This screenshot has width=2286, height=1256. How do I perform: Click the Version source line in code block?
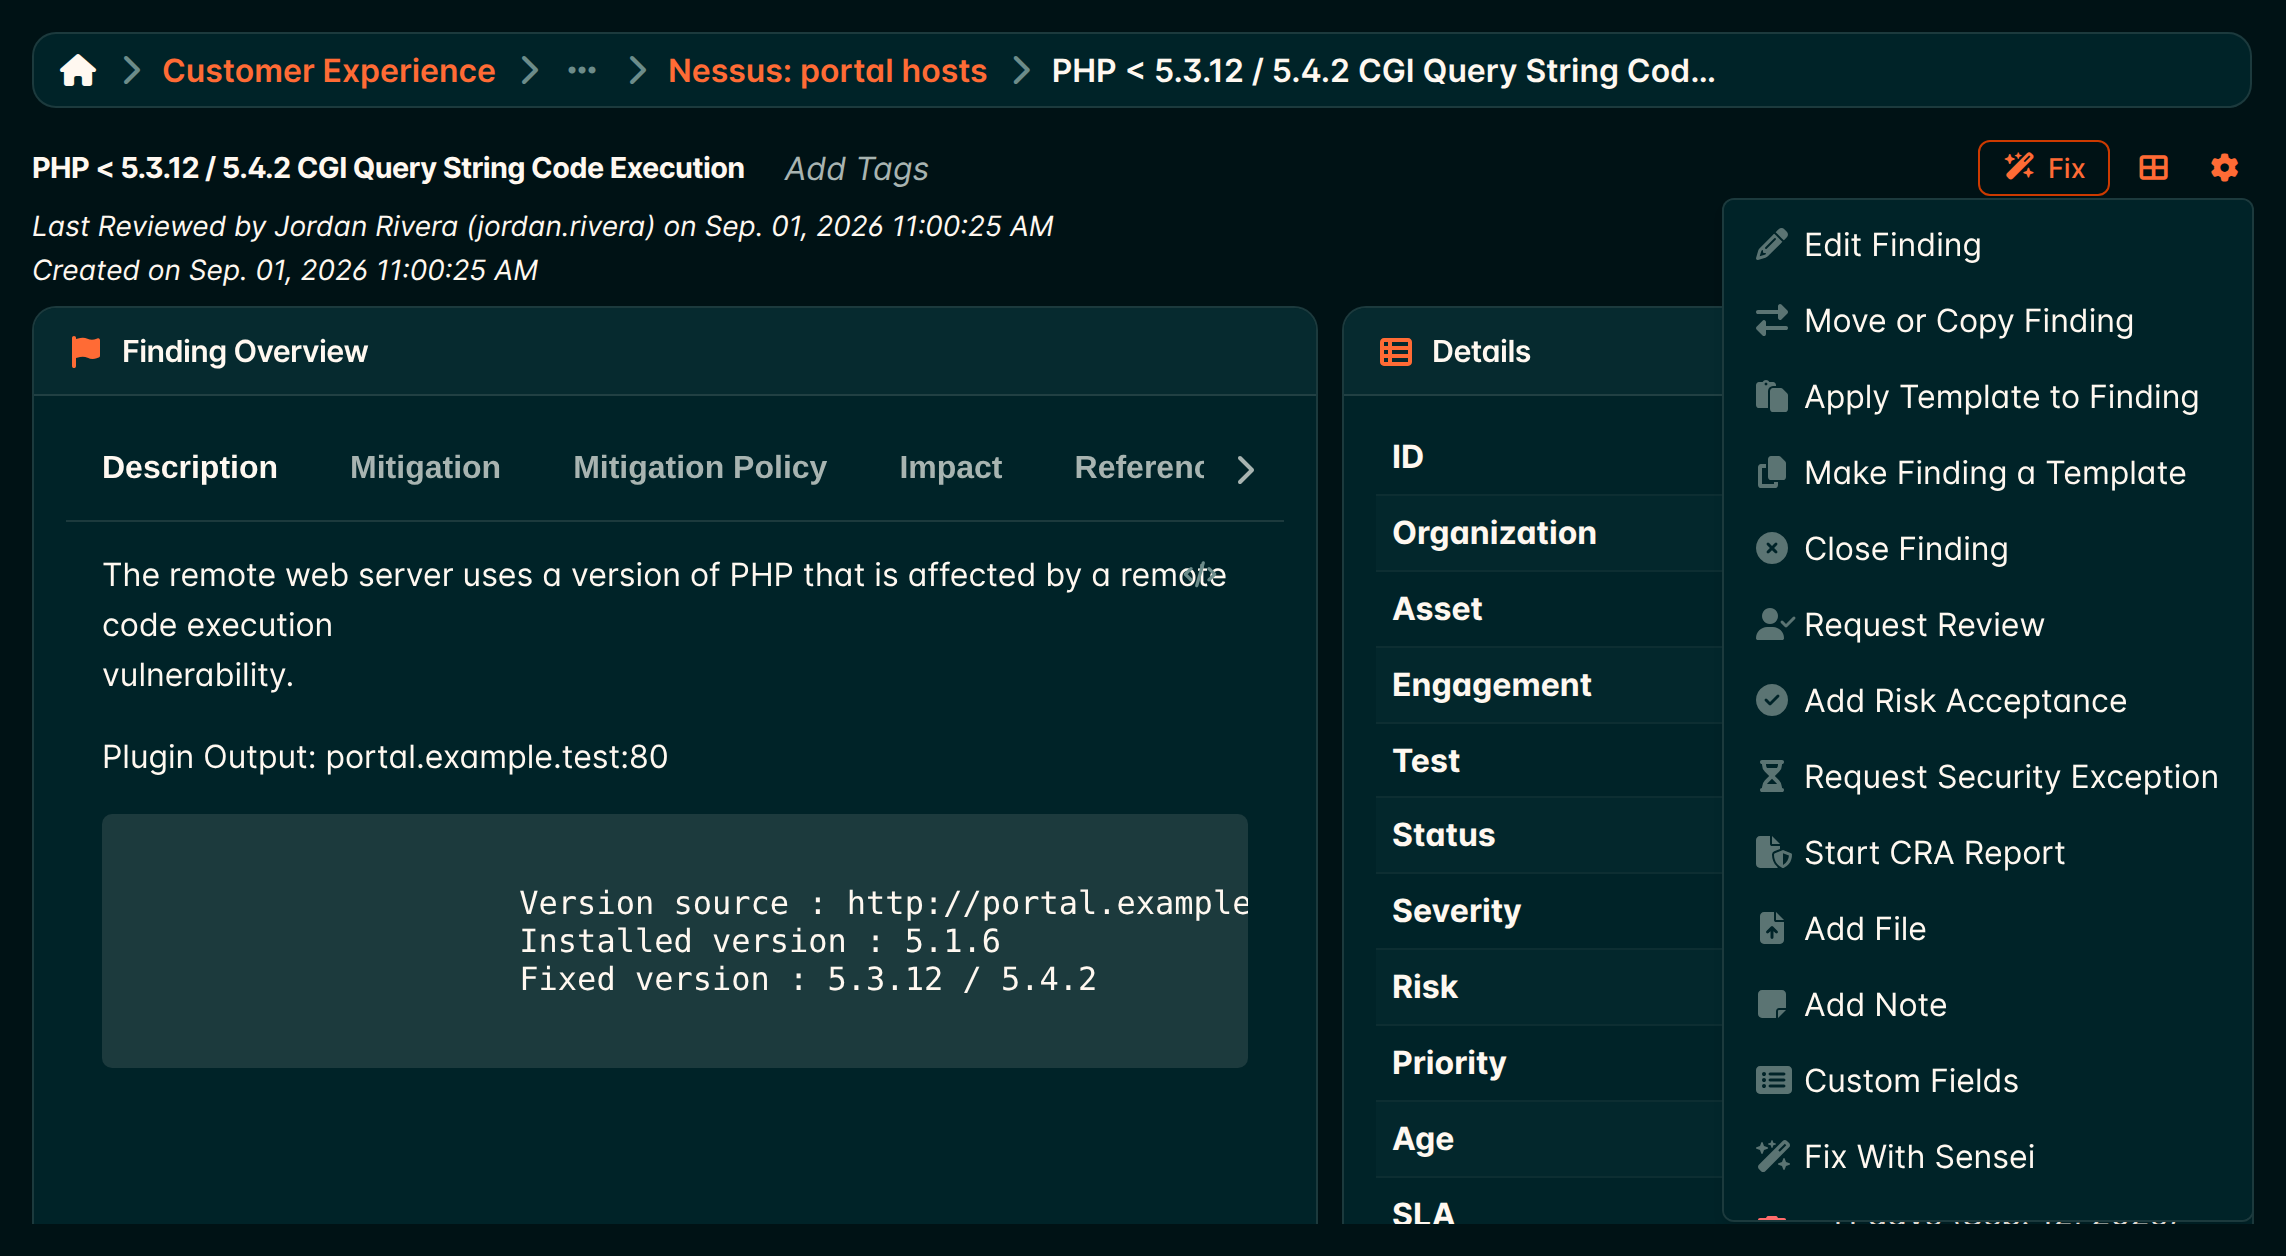(884, 903)
